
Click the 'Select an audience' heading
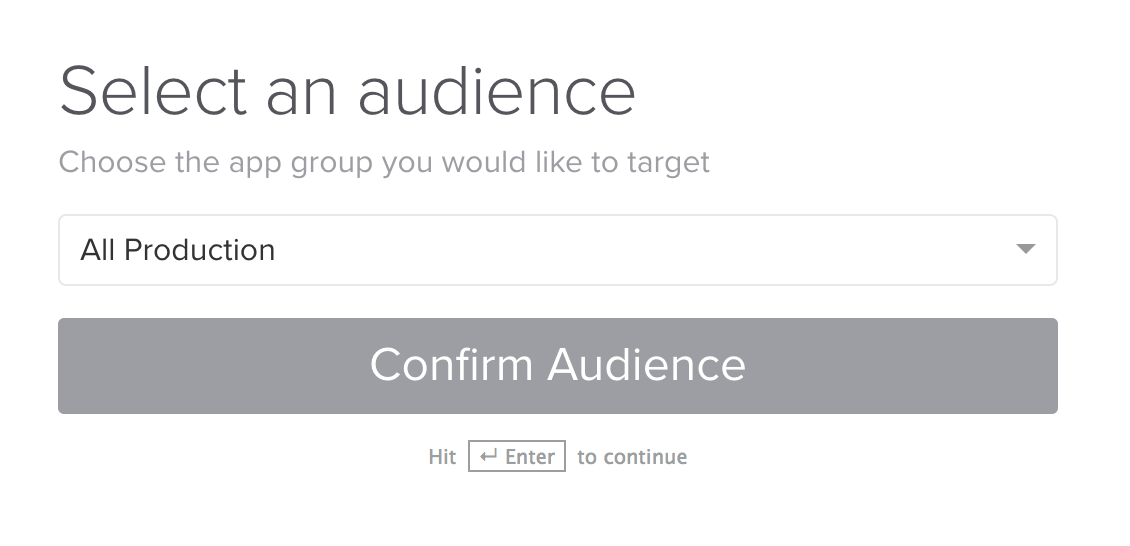coord(347,92)
